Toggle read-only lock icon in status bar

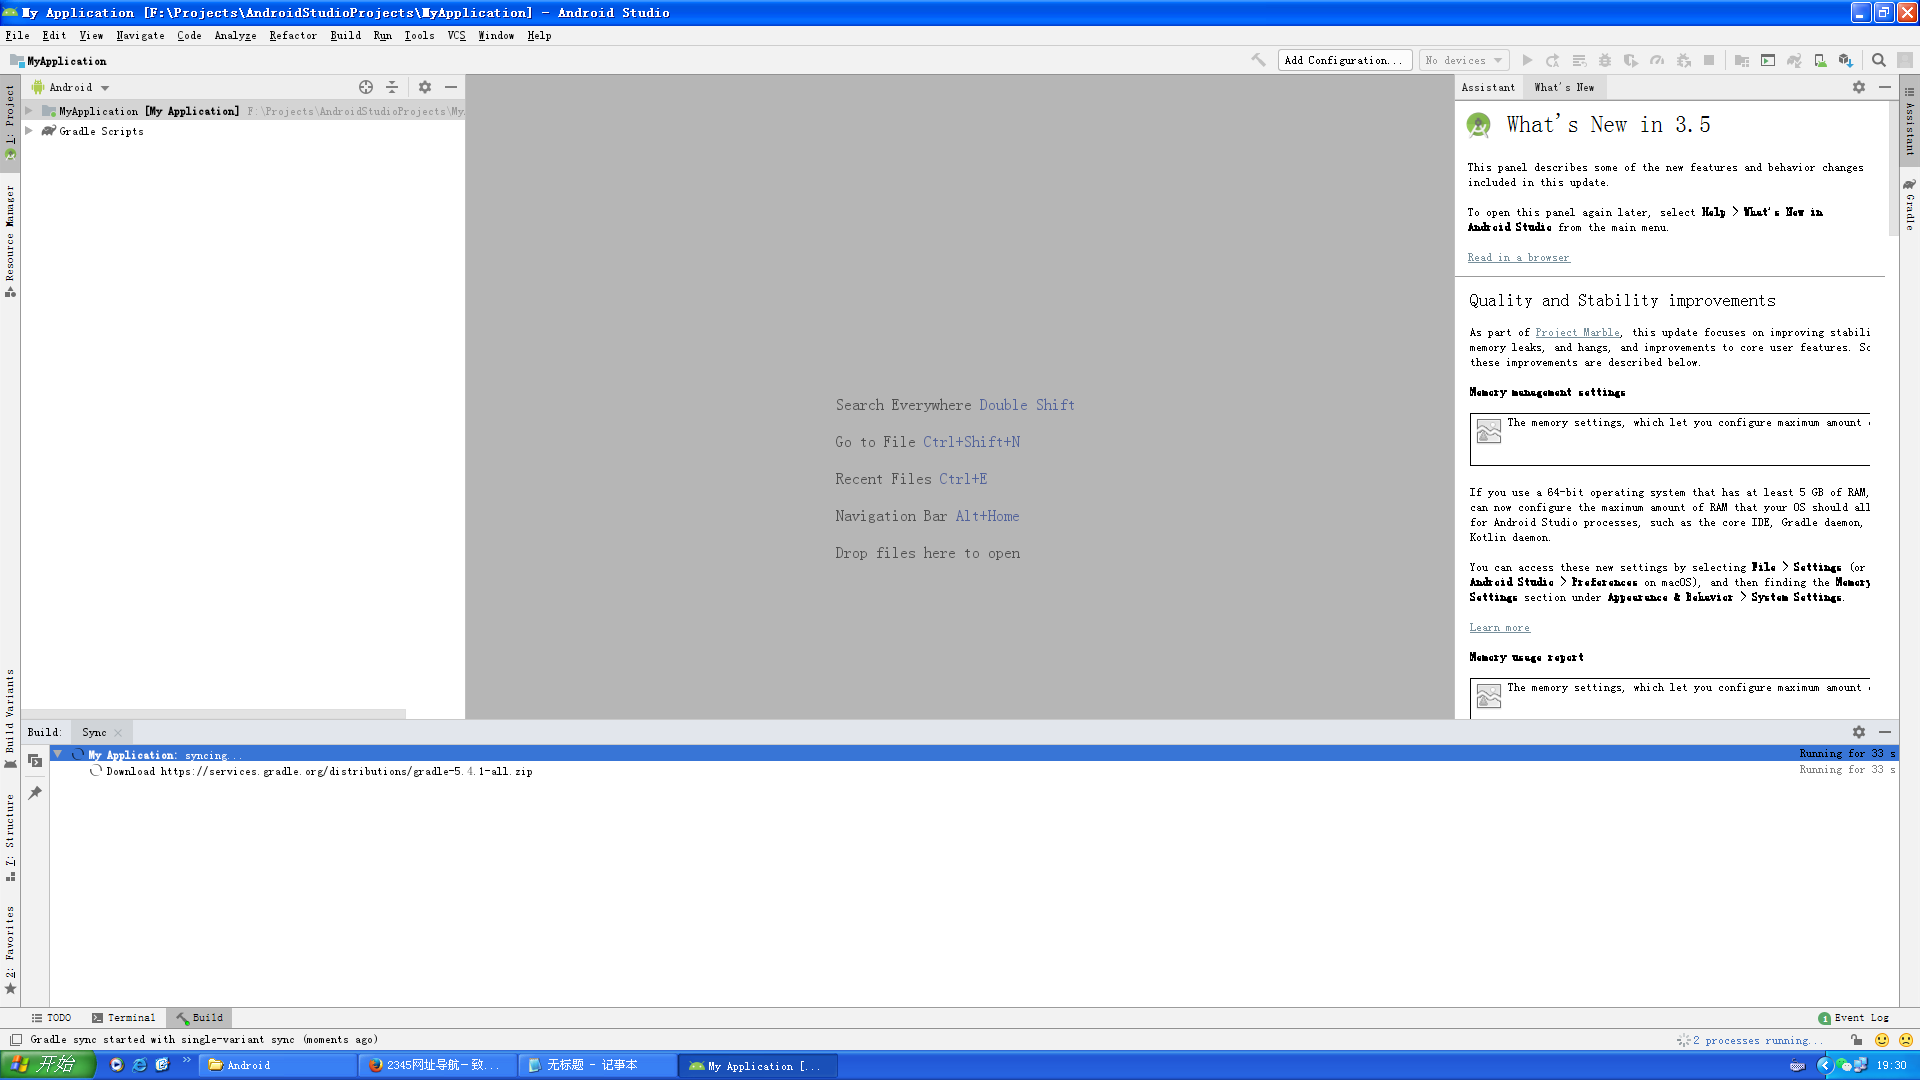coord(1856,1040)
